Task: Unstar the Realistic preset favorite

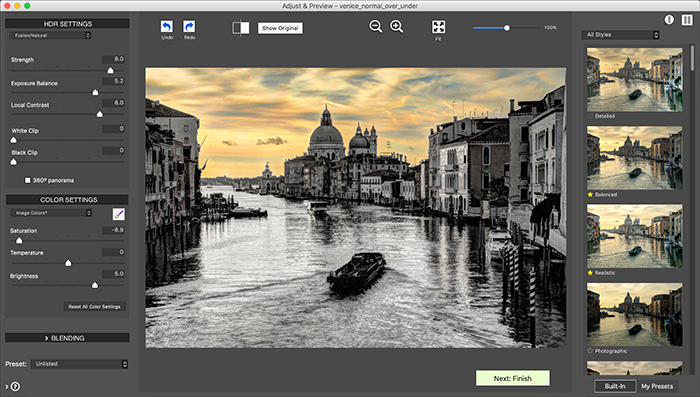Action: 590,273
